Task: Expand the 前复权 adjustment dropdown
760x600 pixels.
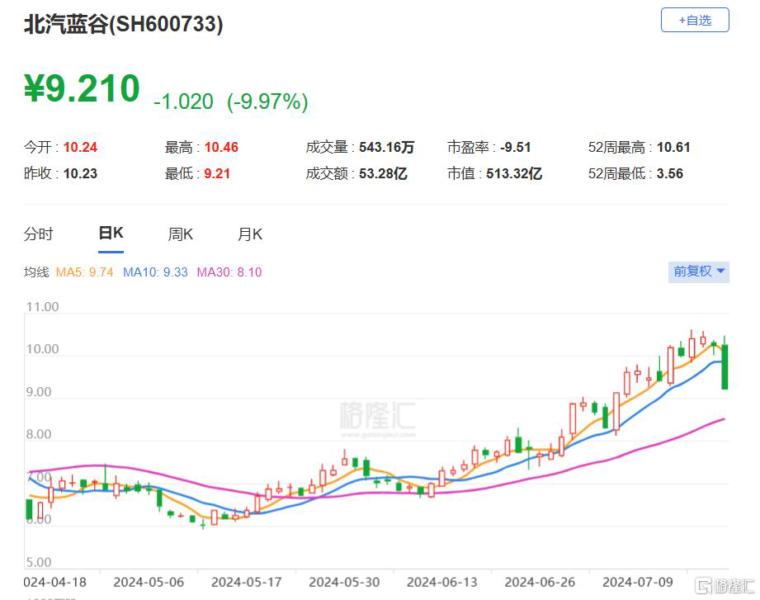Action: [x=698, y=271]
